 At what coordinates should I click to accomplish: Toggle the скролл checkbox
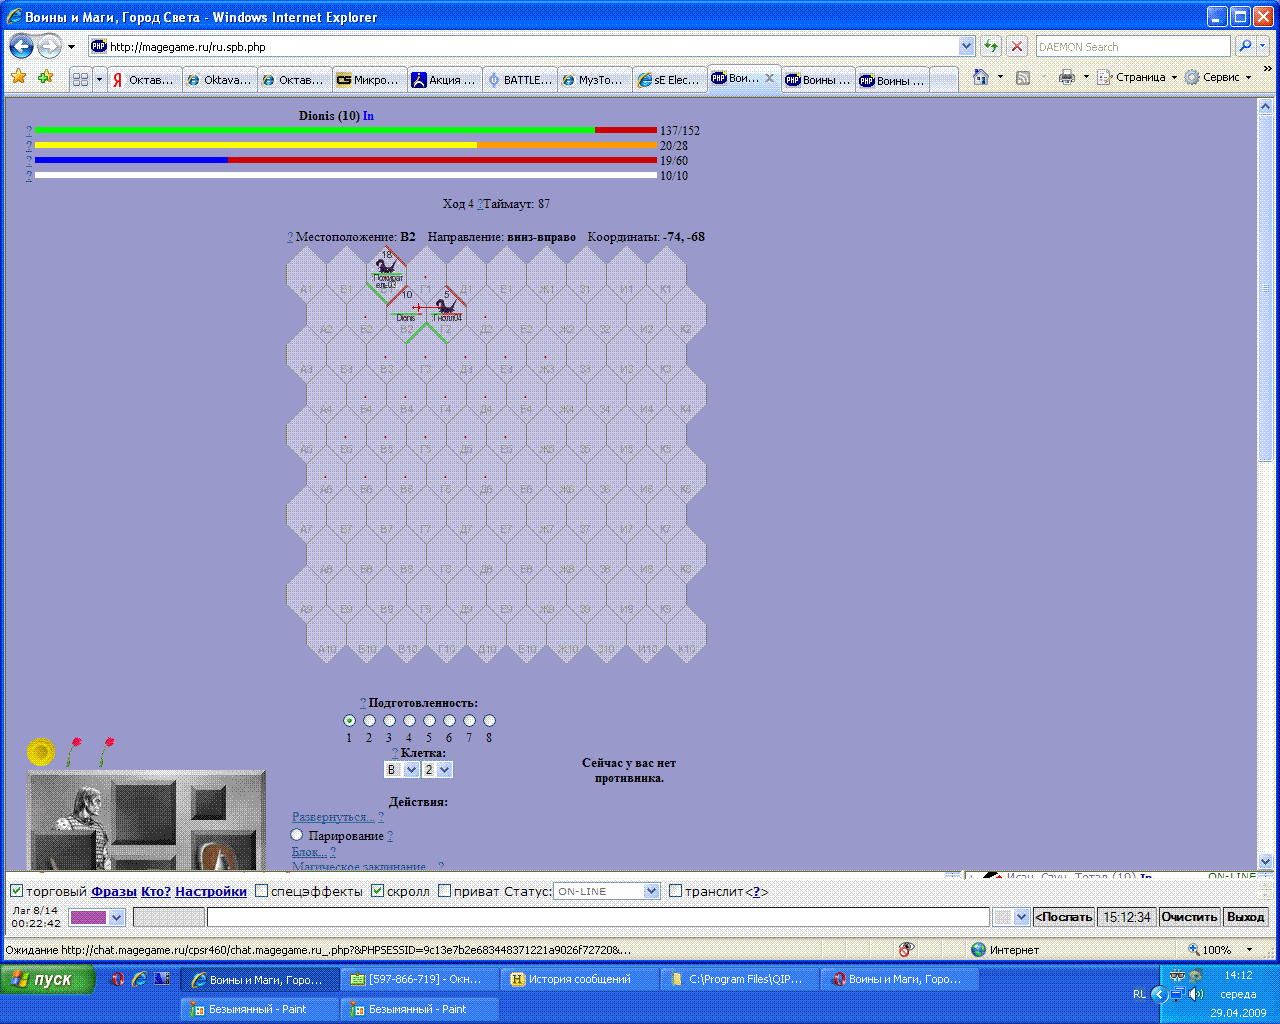click(377, 891)
